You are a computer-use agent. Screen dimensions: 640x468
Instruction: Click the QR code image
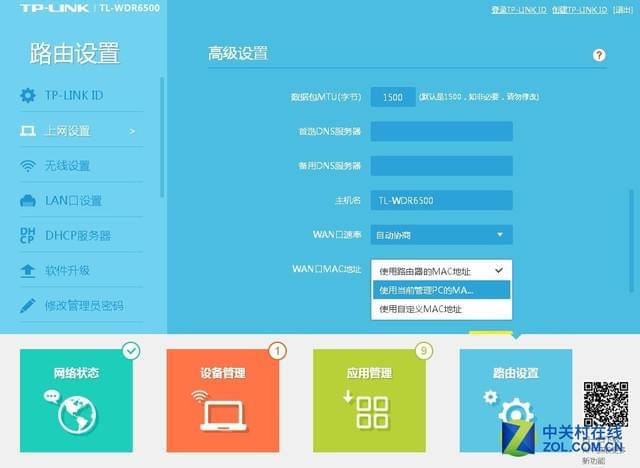[606, 404]
